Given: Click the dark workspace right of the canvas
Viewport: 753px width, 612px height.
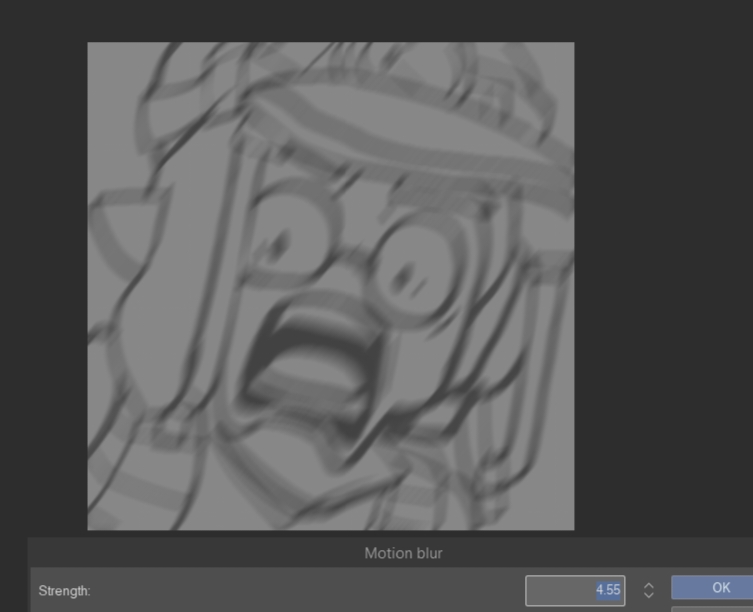Looking at the screenshot, I should pyautogui.click(x=660, y=280).
